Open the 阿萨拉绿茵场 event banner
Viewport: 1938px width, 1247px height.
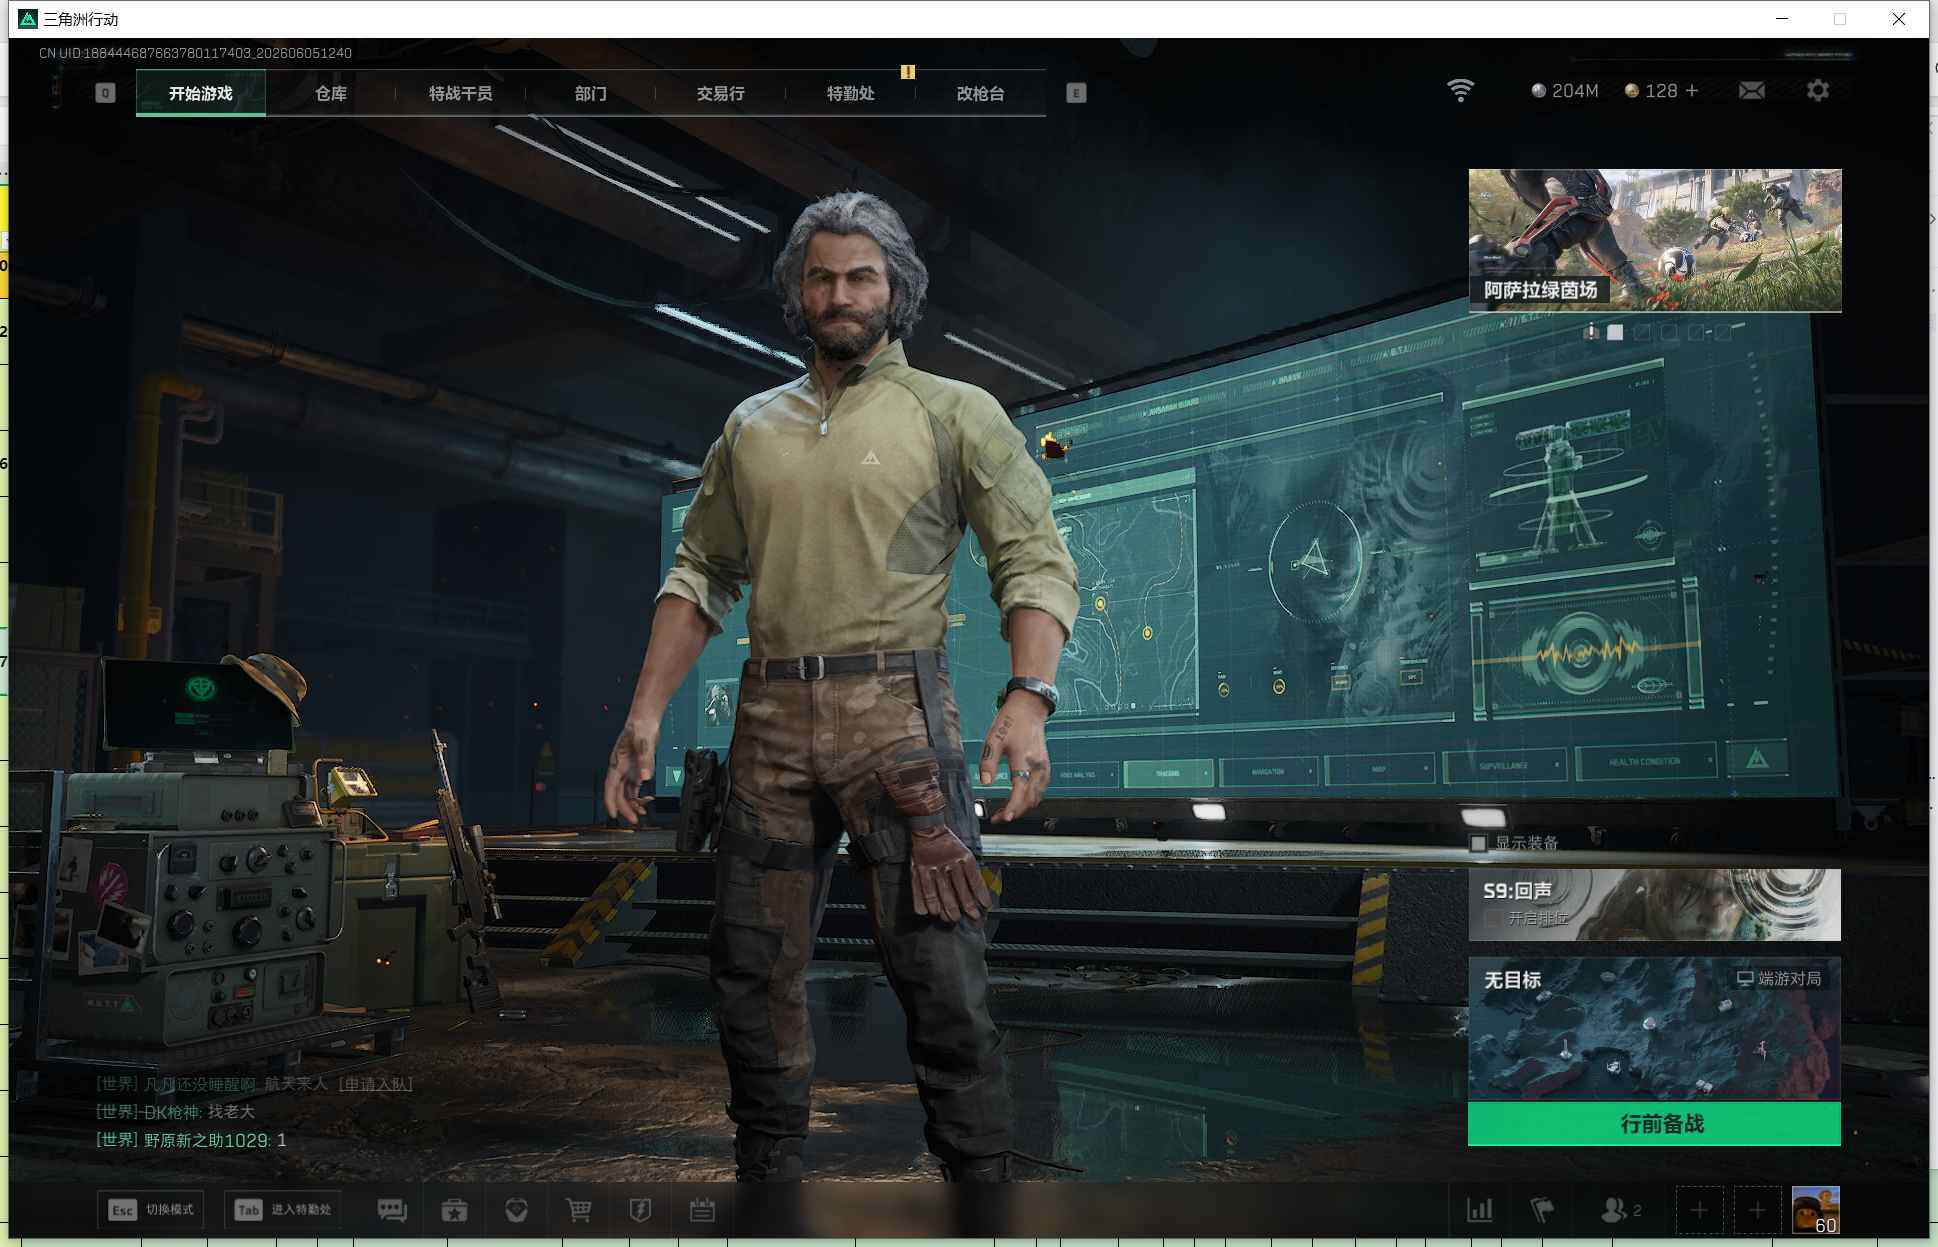tap(1655, 240)
